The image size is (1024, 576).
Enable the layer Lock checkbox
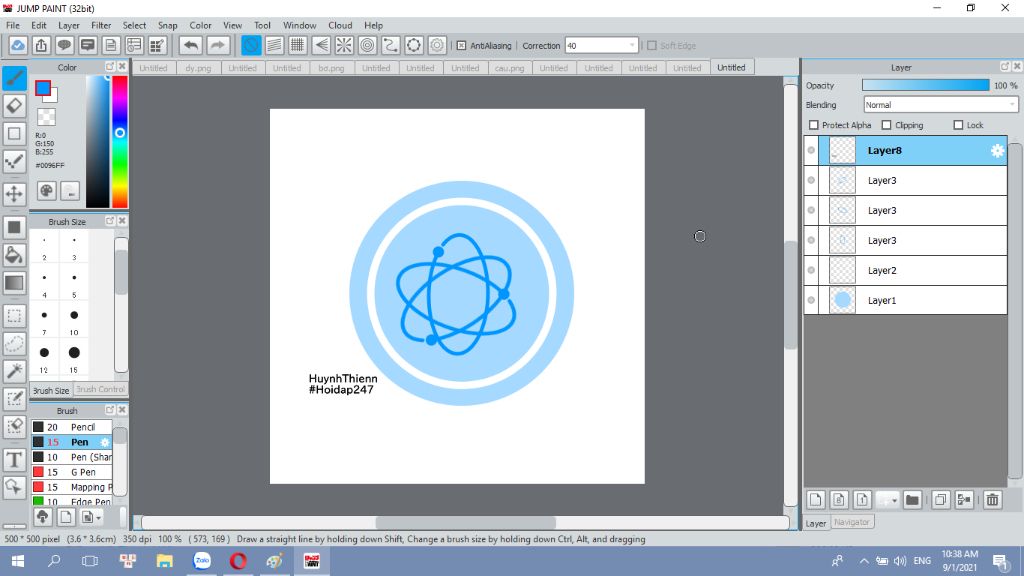(x=958, y=125)
